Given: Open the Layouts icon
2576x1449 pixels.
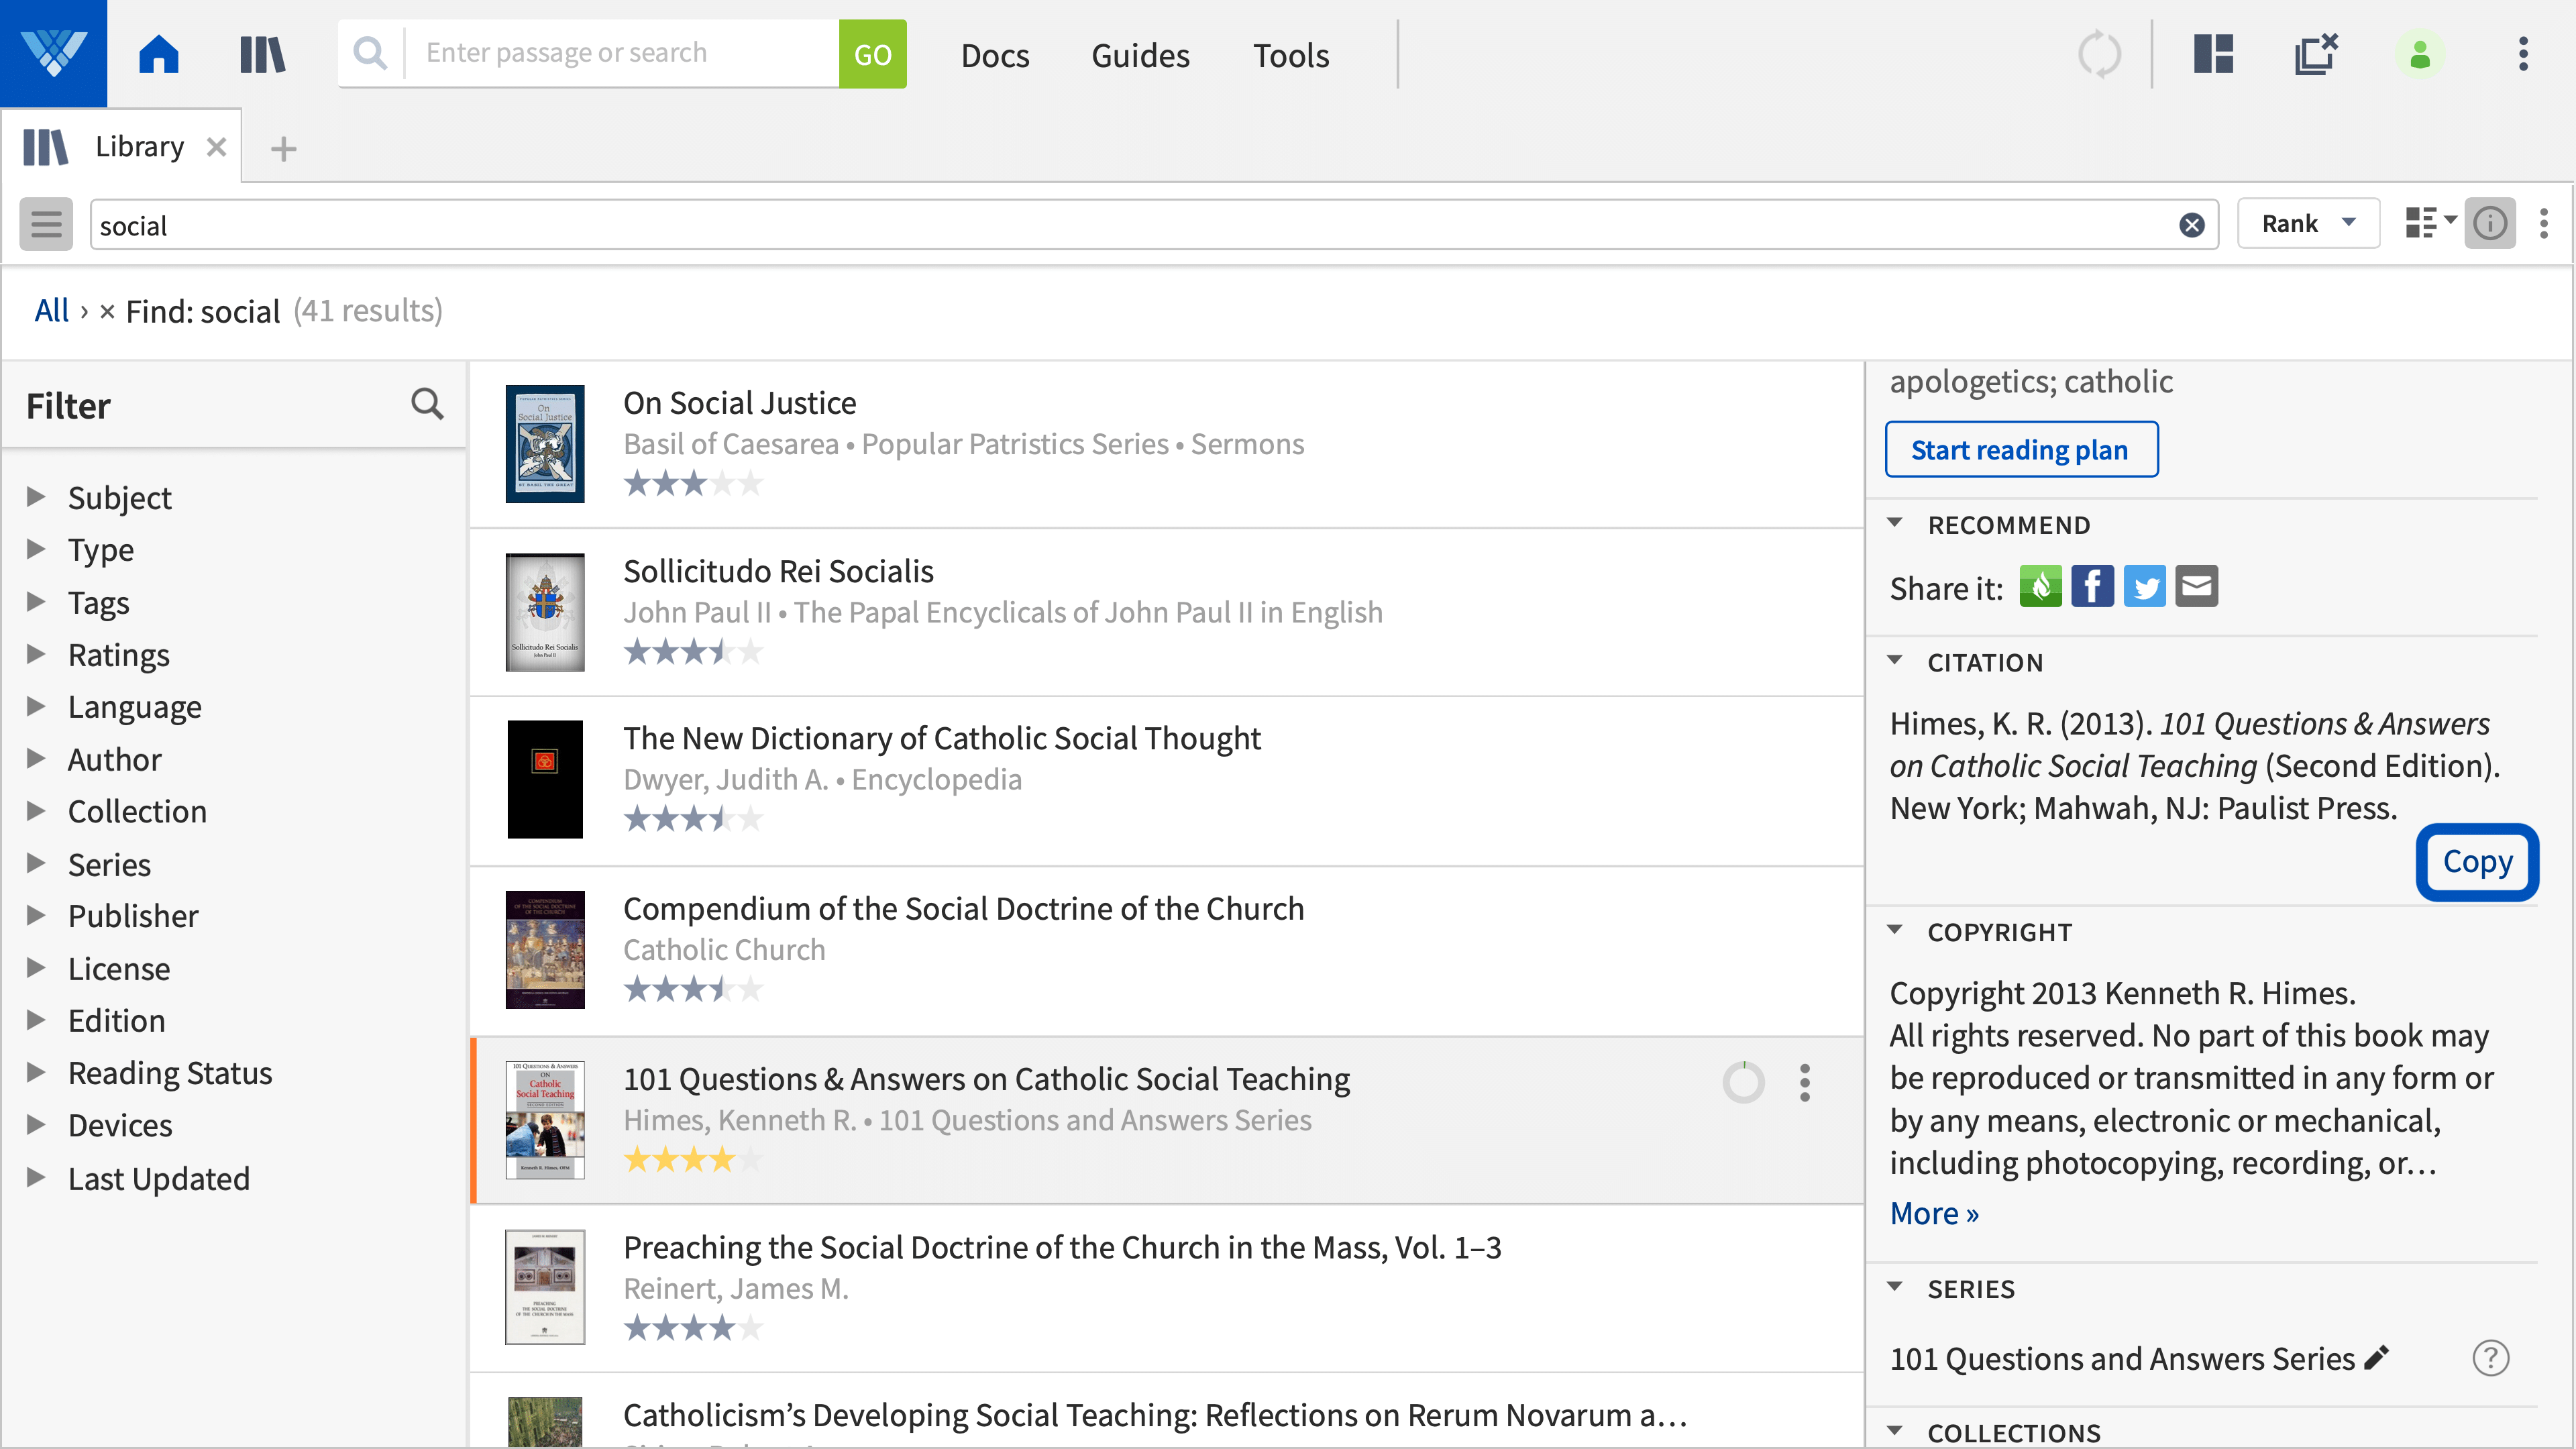Looking at the screenshot, I should click(x=2214, y=54).
